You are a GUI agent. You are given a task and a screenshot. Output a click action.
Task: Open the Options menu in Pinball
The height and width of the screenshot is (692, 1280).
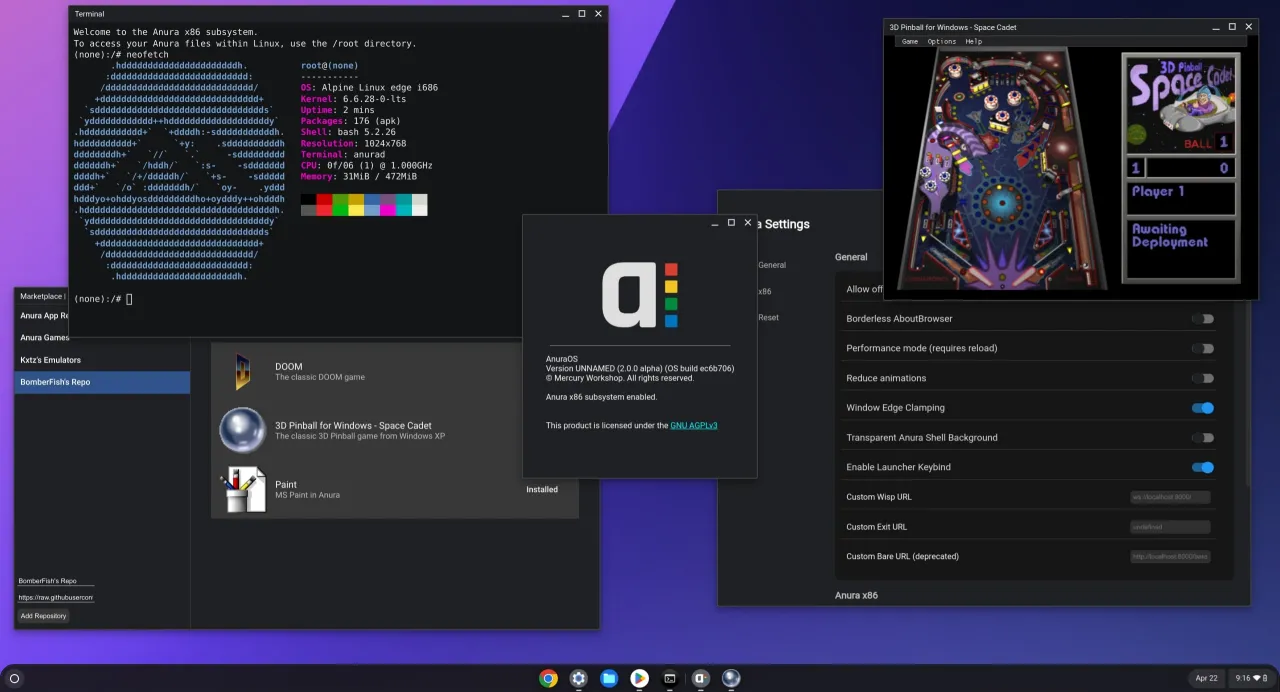(941, 42)
